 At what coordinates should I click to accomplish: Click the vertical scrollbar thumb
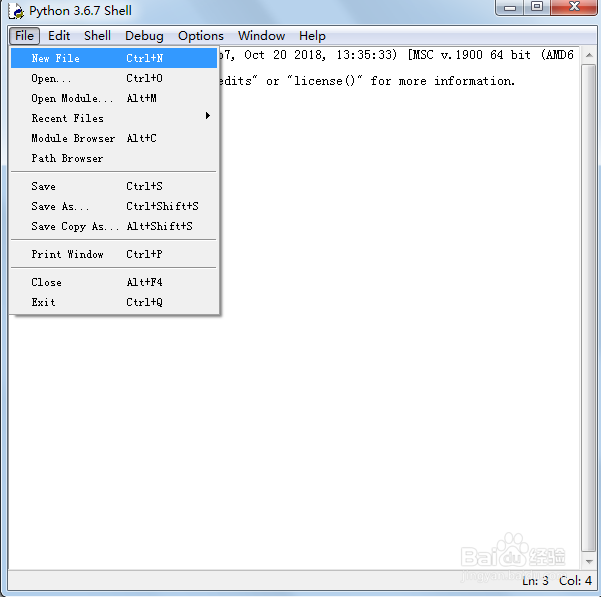(x=589, y=308)
